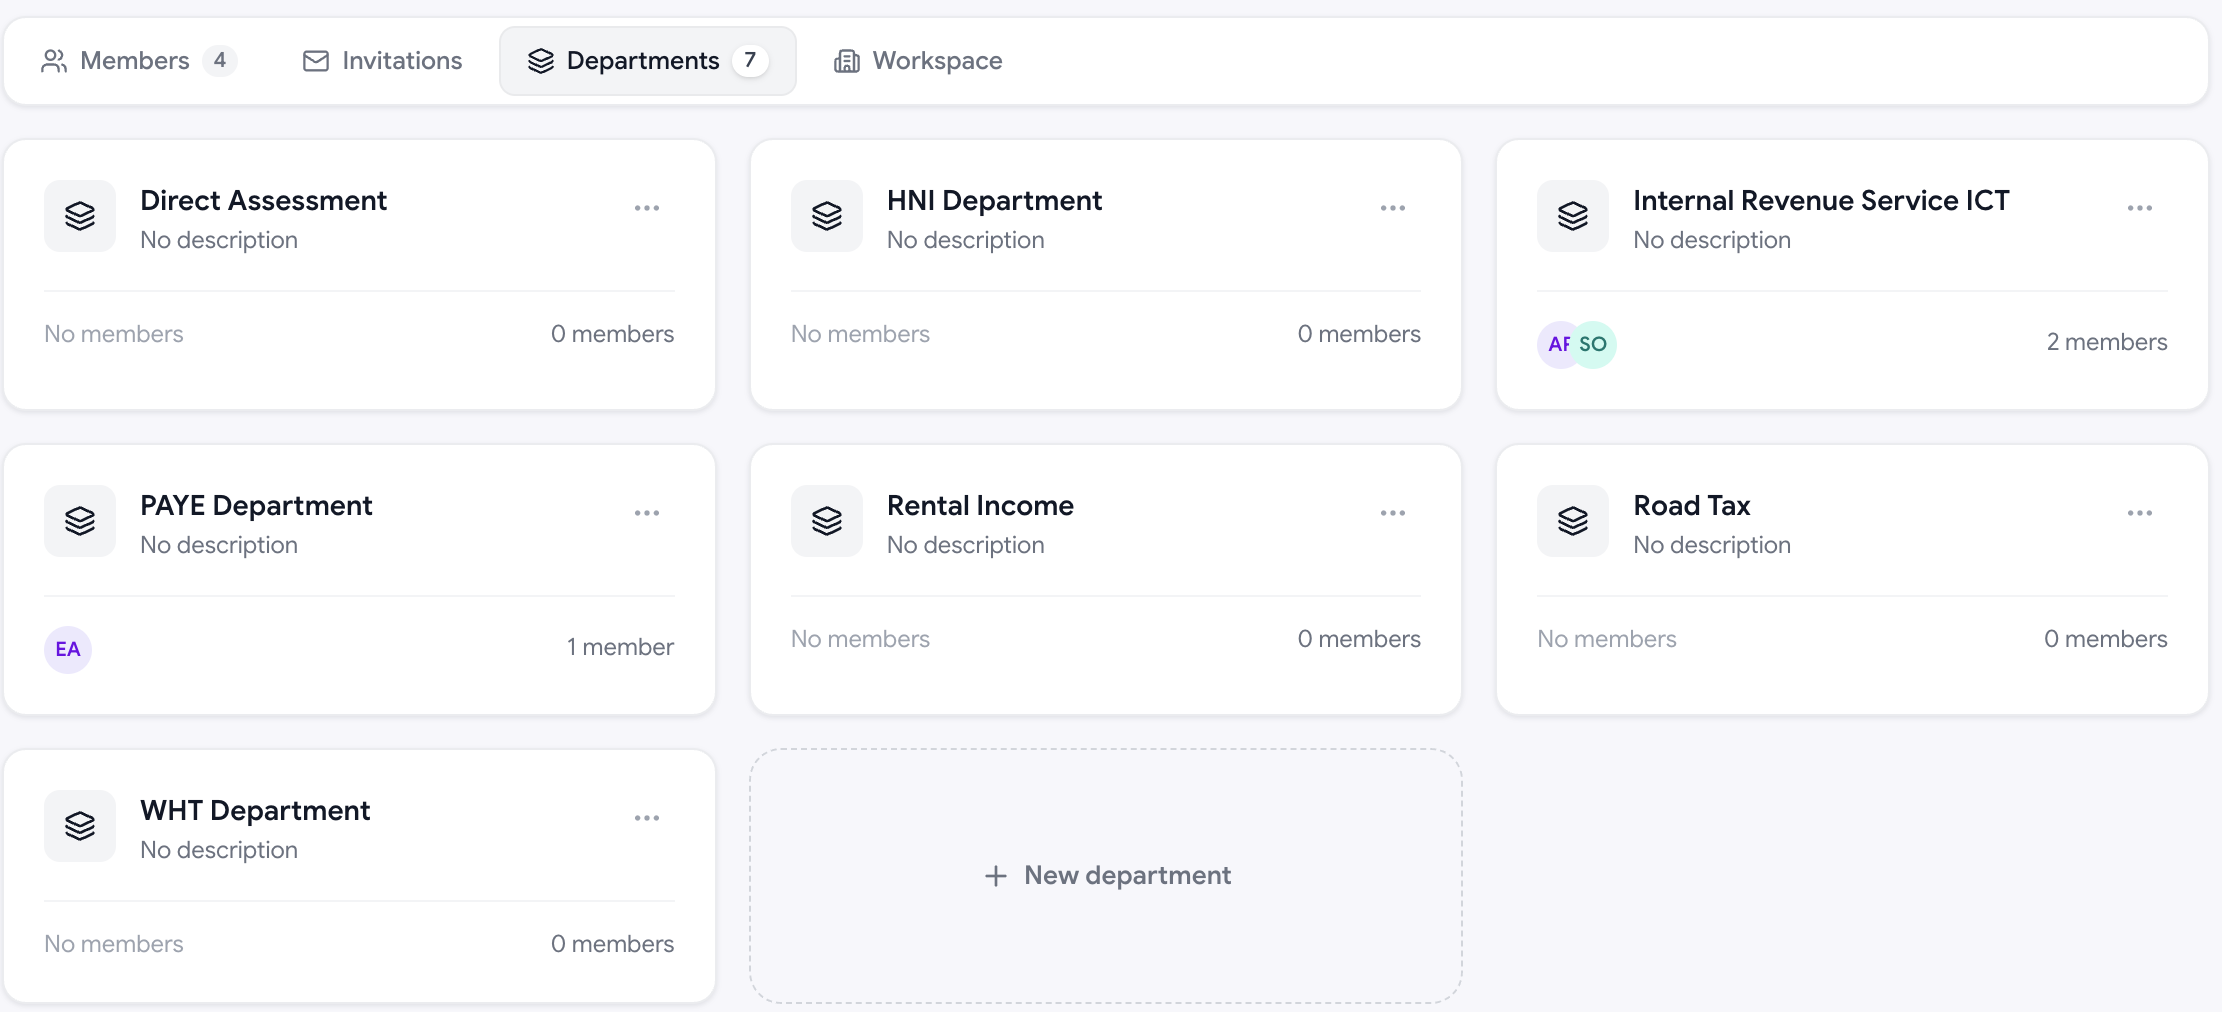Switch to the Invitations tab
2222x1012 pixels.
(382, 61)
